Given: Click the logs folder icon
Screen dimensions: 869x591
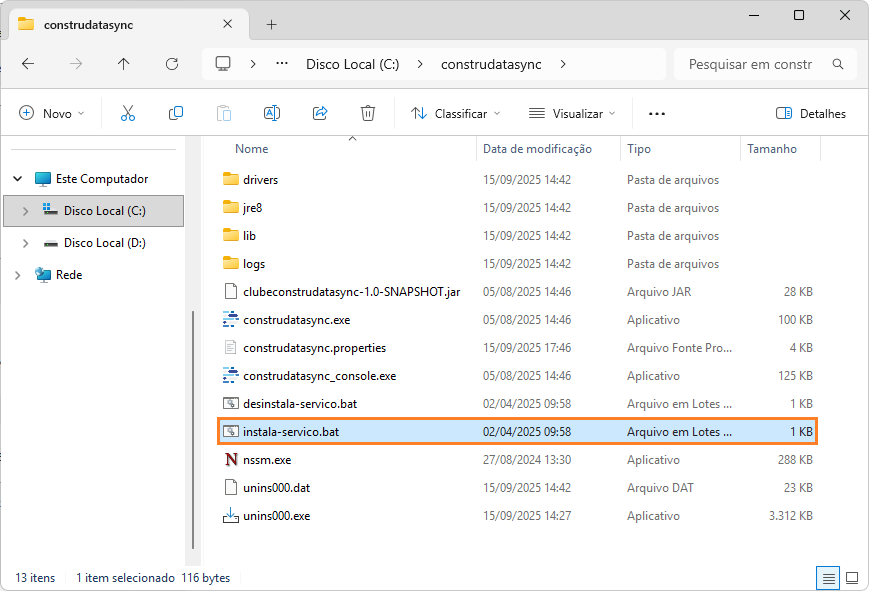Looking at the screenshot, I should pyautogui.click(x=231, y=263).
